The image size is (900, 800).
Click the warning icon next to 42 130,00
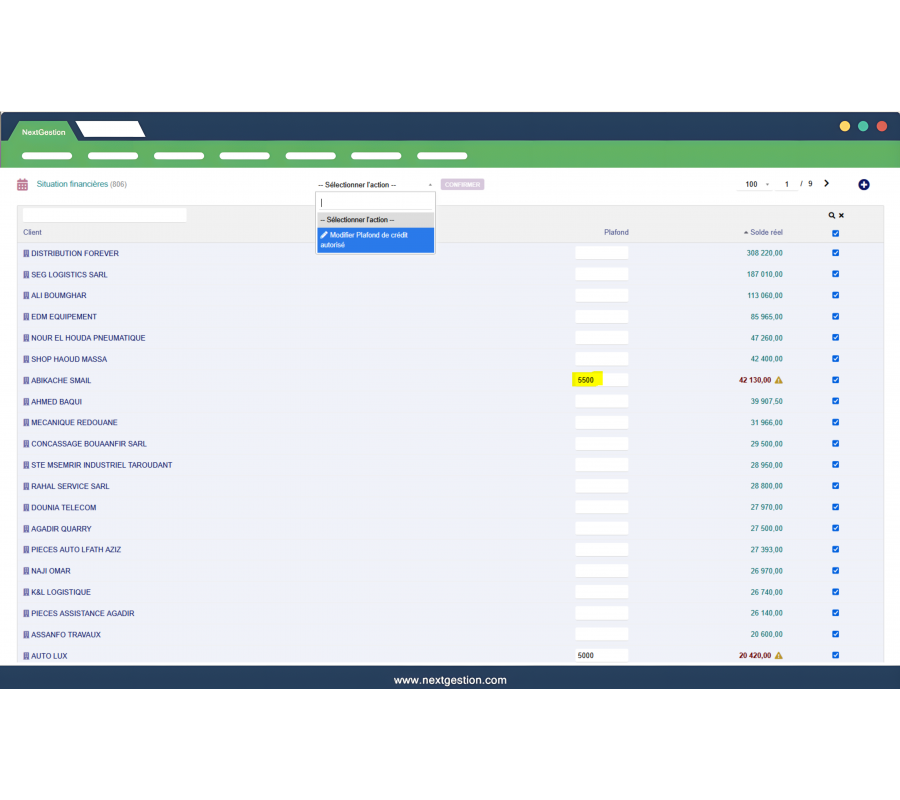pyautogui.click(x=778, y=380)
